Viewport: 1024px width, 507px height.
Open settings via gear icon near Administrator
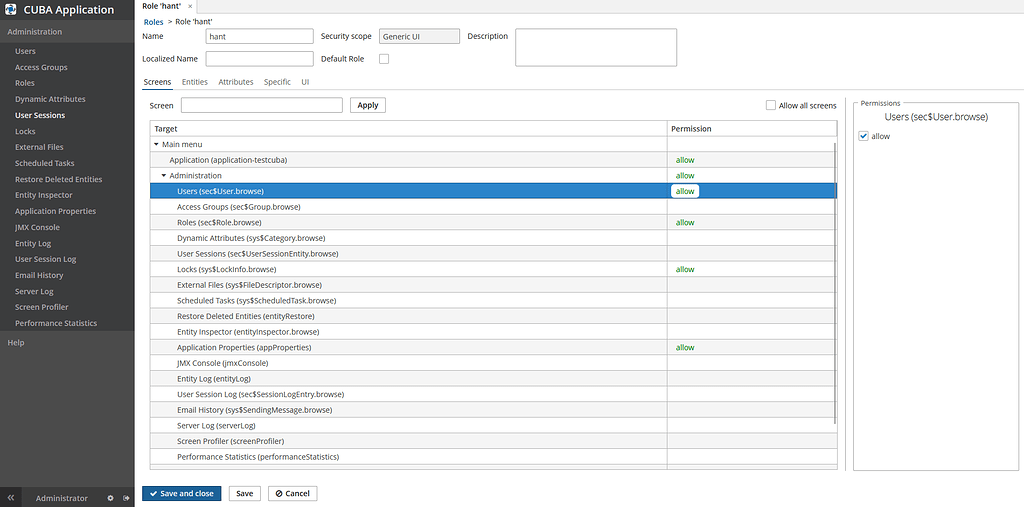[x=110, y=498]
